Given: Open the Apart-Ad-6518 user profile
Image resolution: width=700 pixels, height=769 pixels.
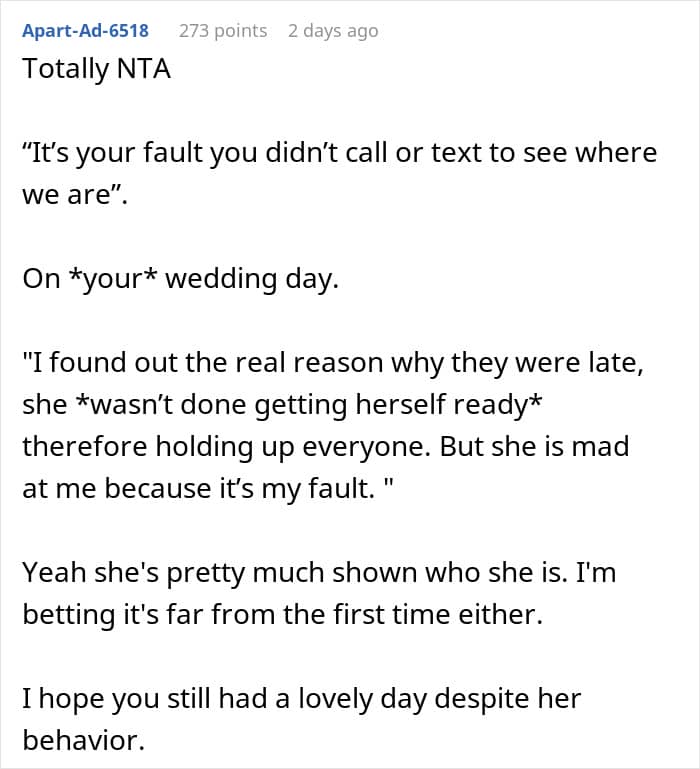Looking at the screenshot, I should click(85, 30).
